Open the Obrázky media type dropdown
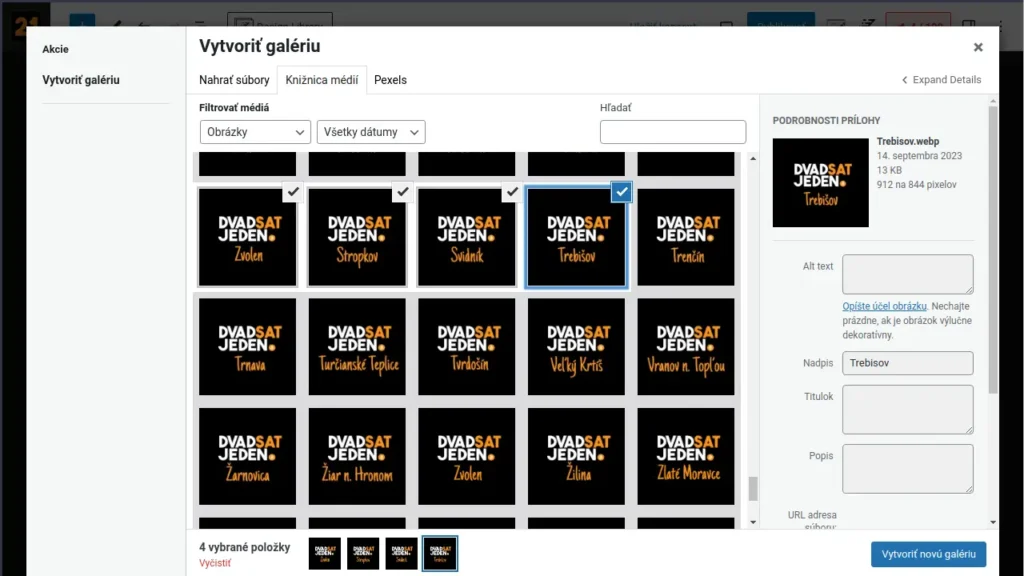 (x=255, y=132)
